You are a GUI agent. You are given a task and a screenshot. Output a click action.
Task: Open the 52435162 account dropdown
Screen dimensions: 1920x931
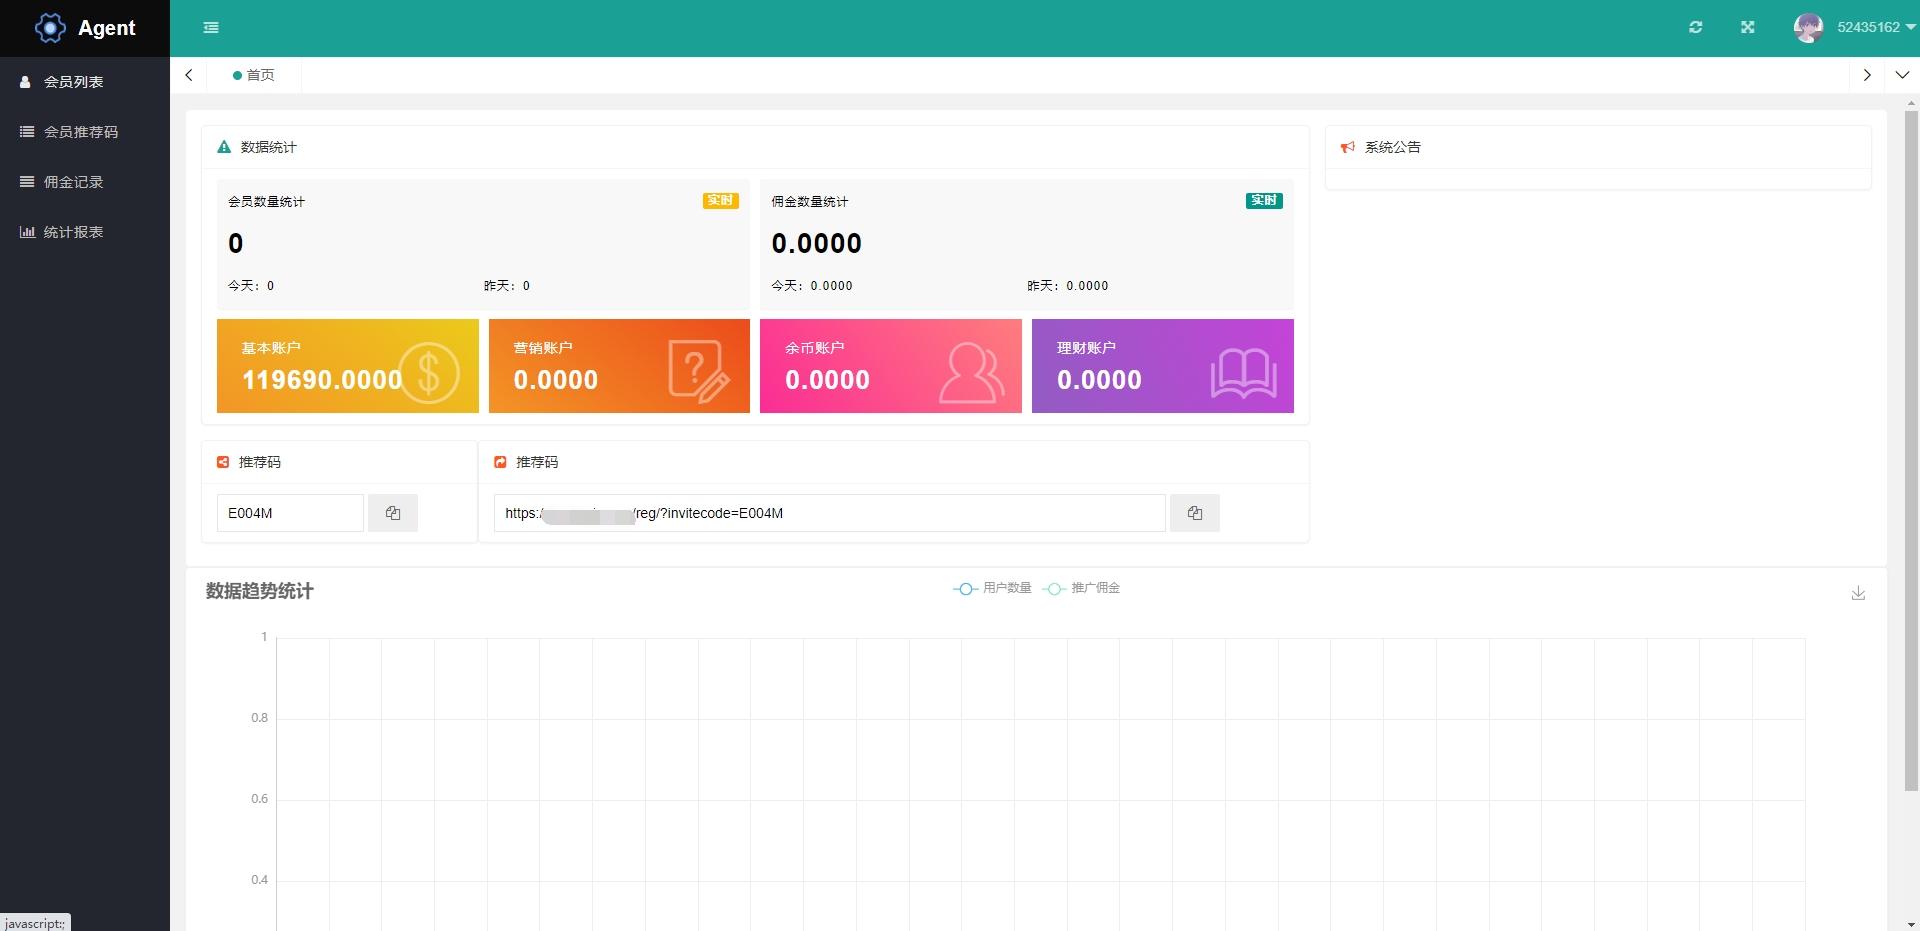[1876, 27]
